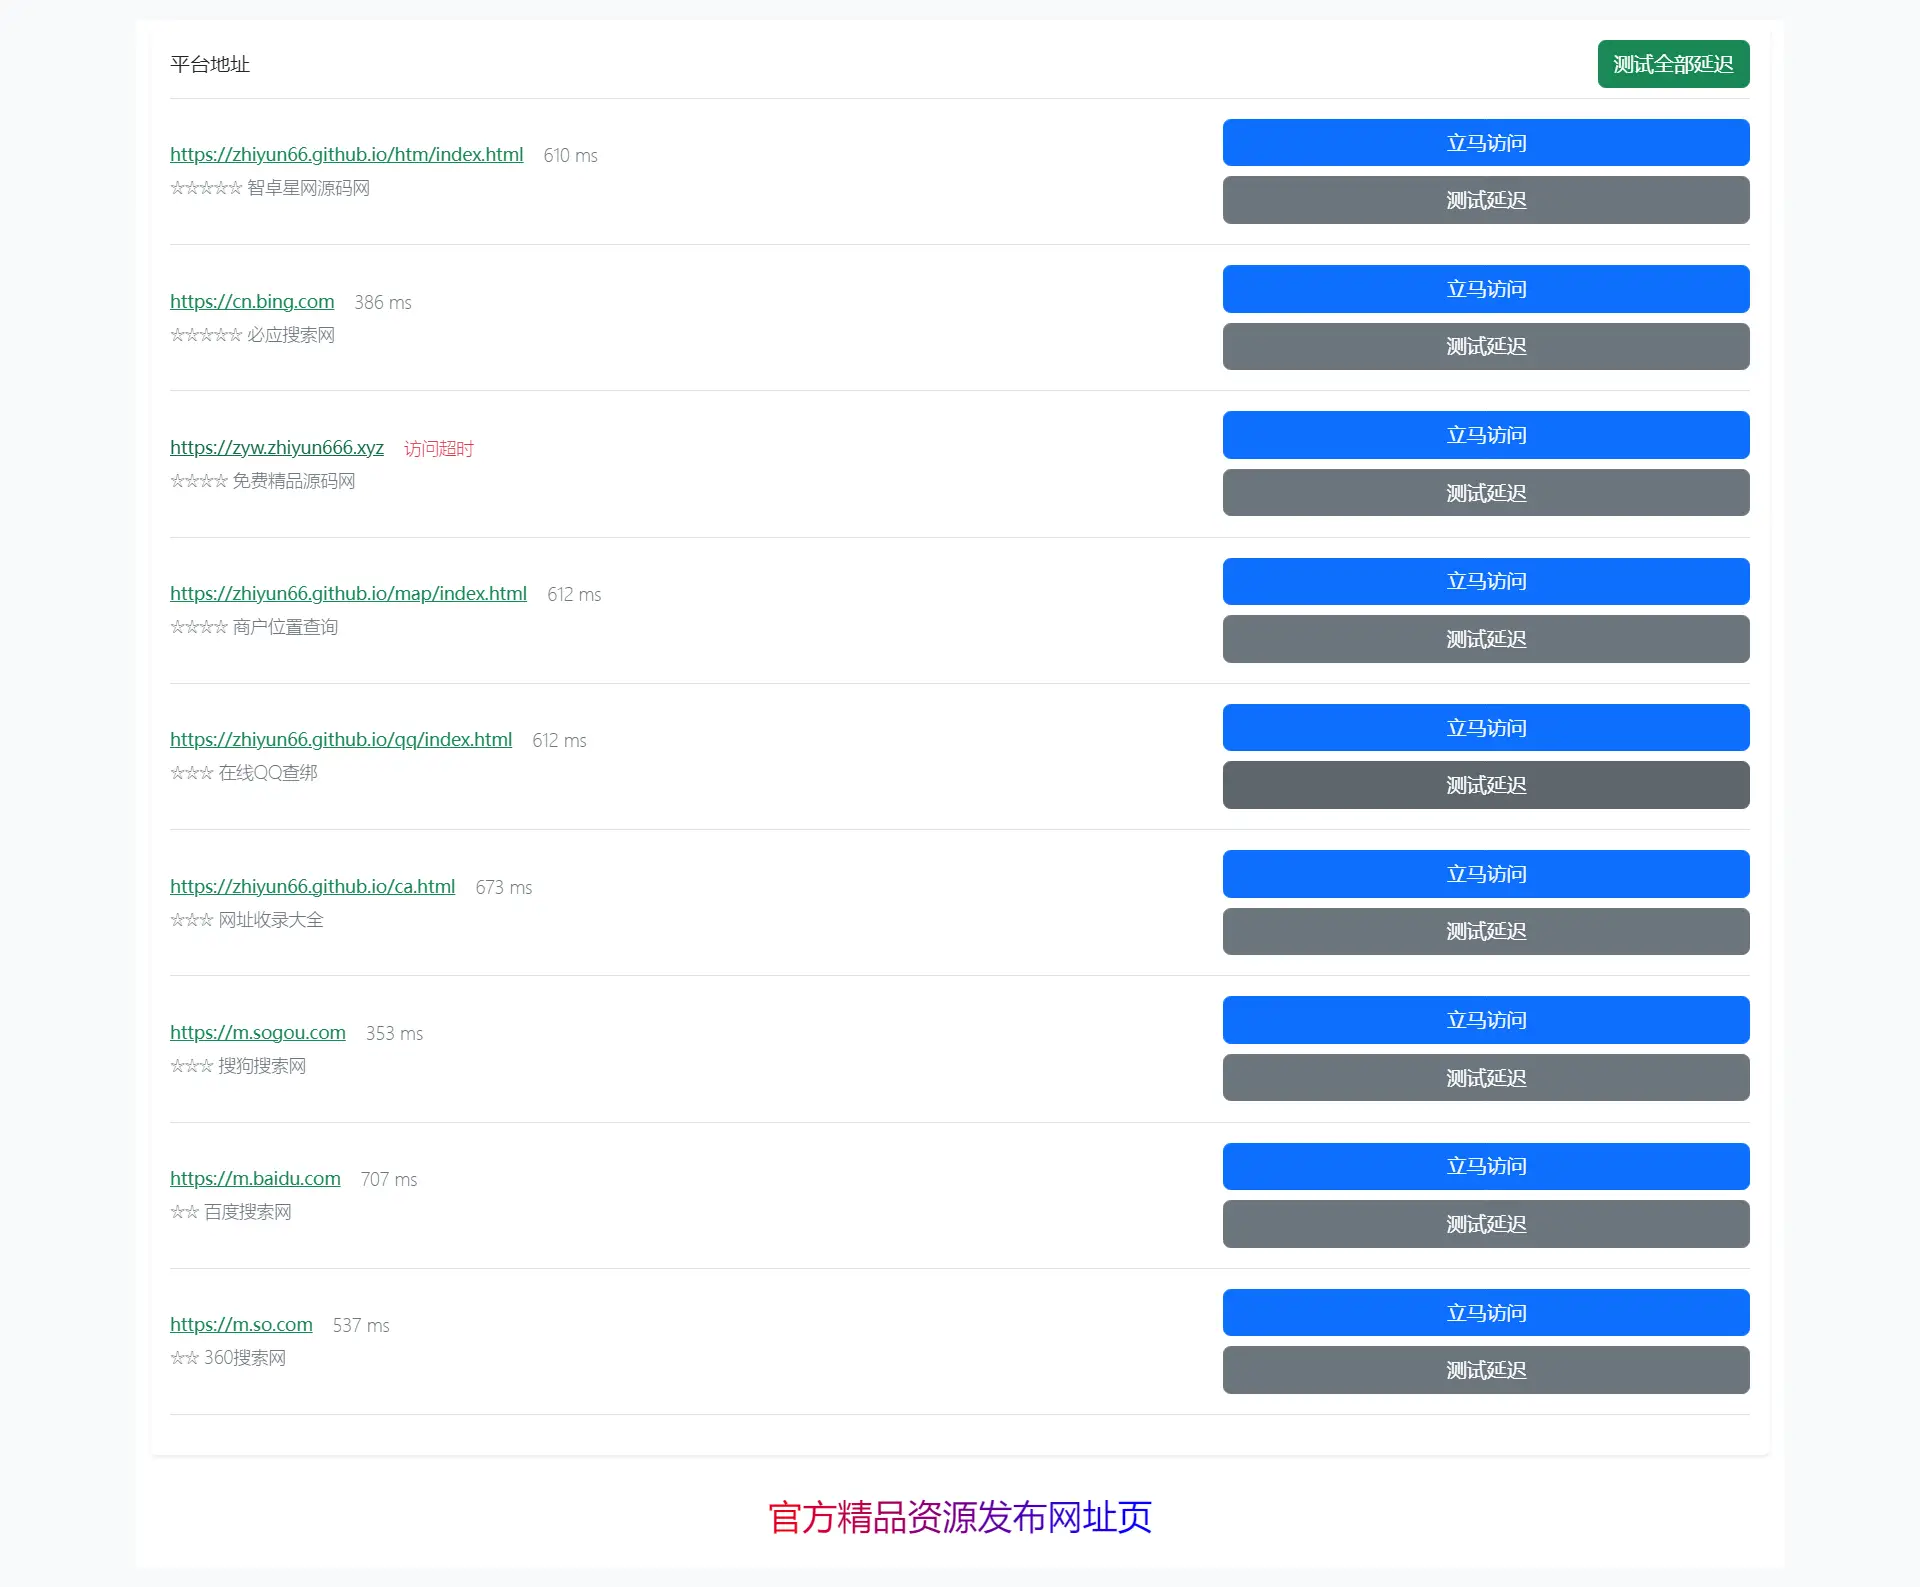Click 立马访问 for 360搜索网
Image resolution: width=1920 pixels, height=1587 pixels.
1485,1312
